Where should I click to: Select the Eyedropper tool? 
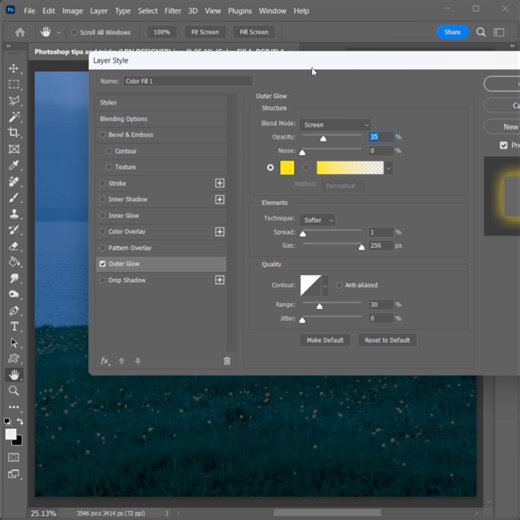pos(14,165)
